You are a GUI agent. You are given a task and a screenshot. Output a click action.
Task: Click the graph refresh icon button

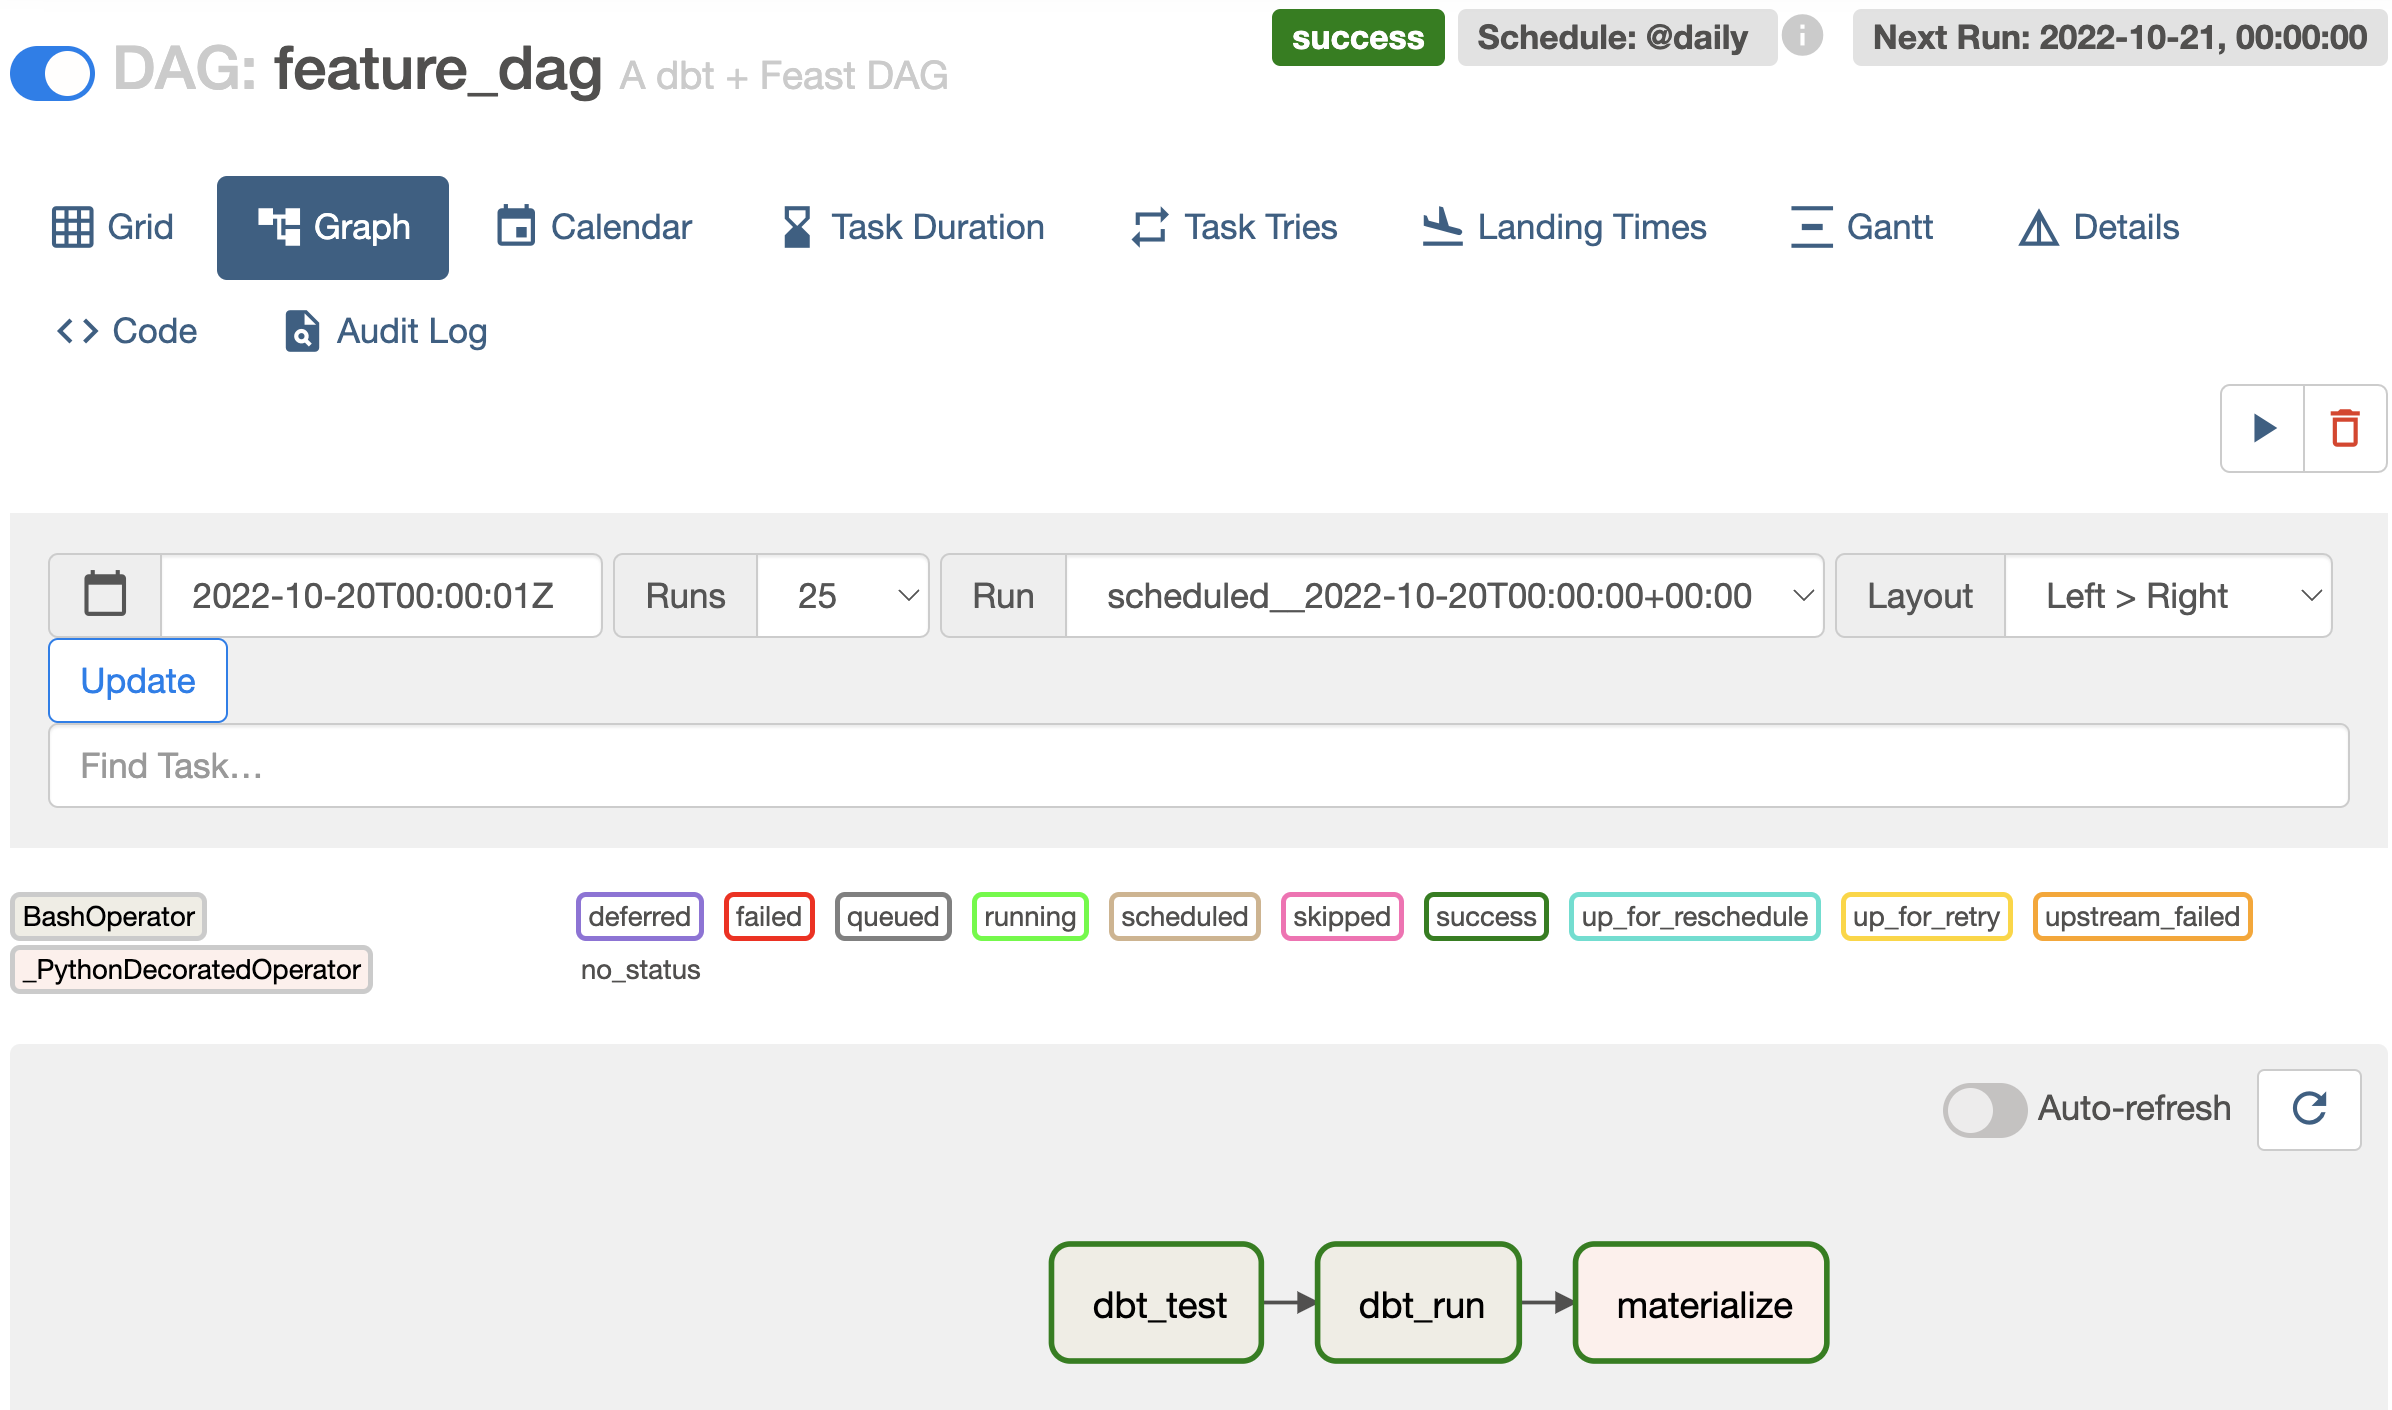point(2309,1109)
